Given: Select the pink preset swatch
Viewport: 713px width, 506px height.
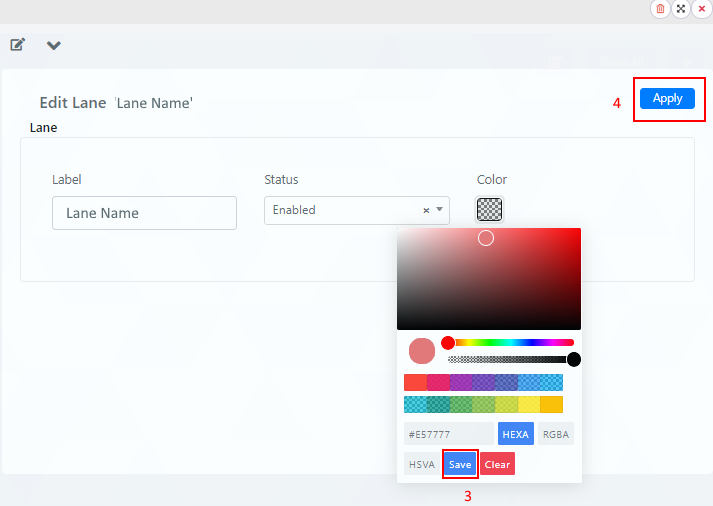Looking at the screenshot, I should (438, 382).
